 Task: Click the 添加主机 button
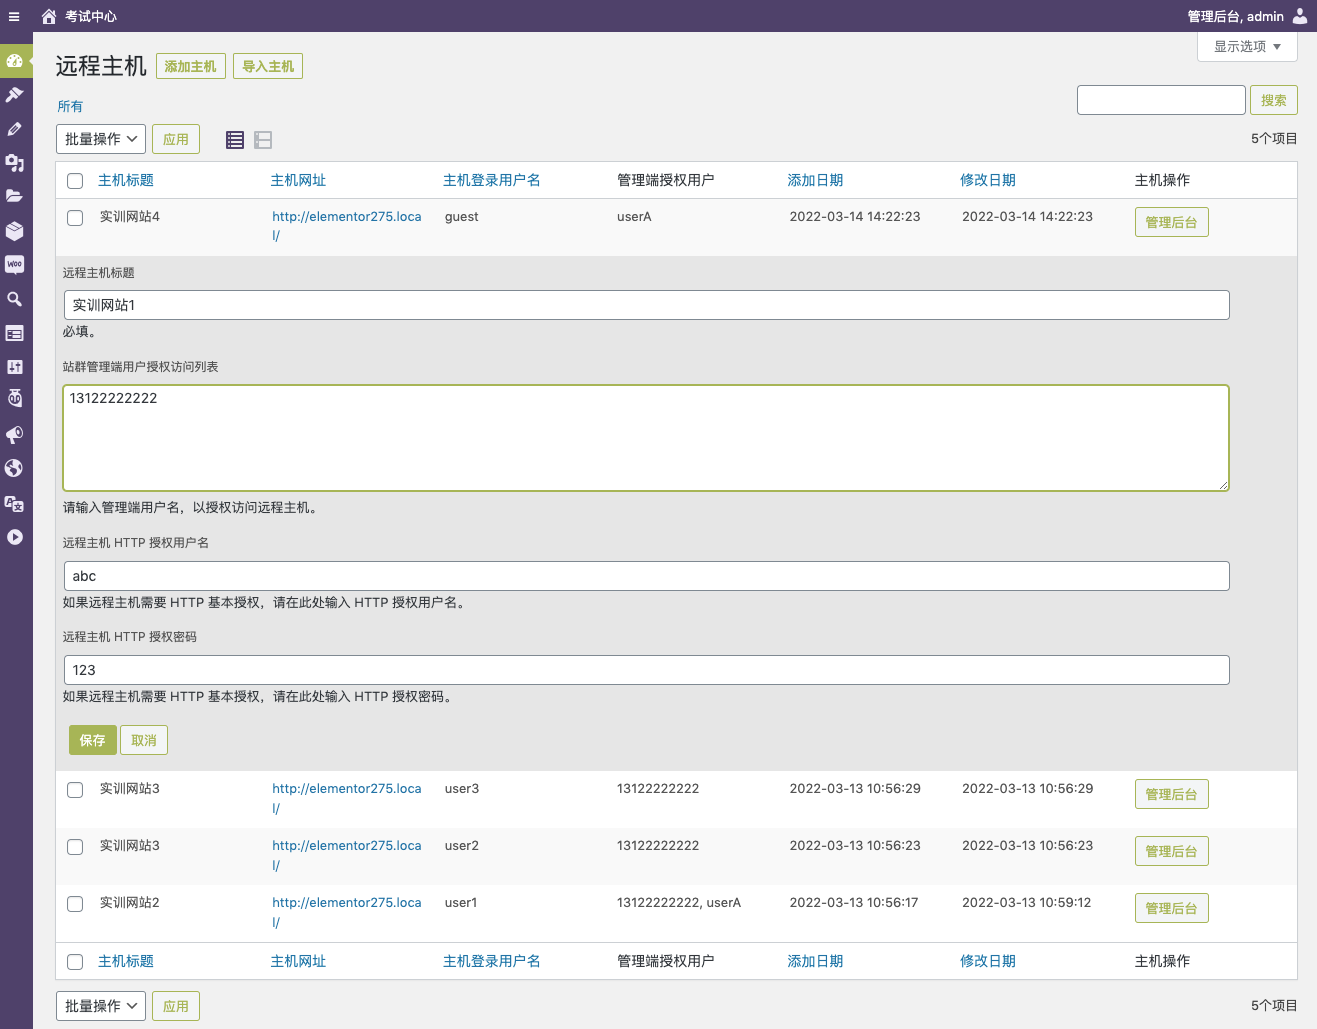click(191, 66)
